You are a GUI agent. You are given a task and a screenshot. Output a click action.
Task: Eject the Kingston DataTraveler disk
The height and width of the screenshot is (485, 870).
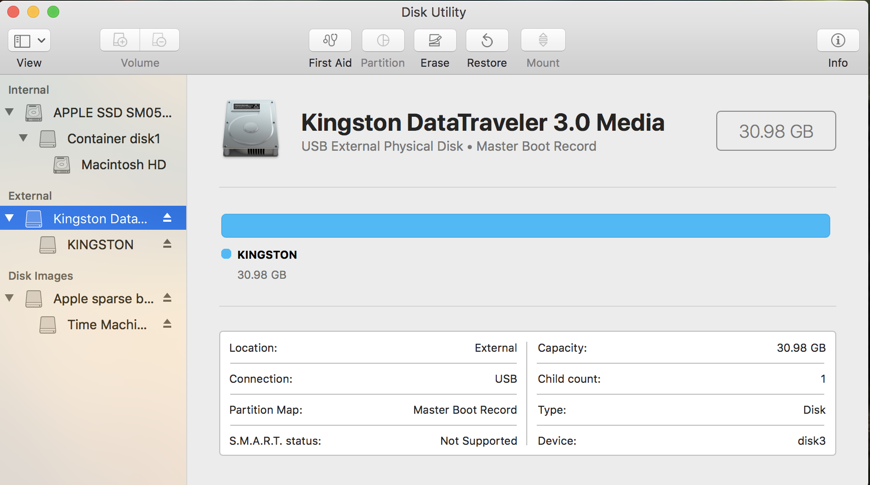(x=167, y=218)
